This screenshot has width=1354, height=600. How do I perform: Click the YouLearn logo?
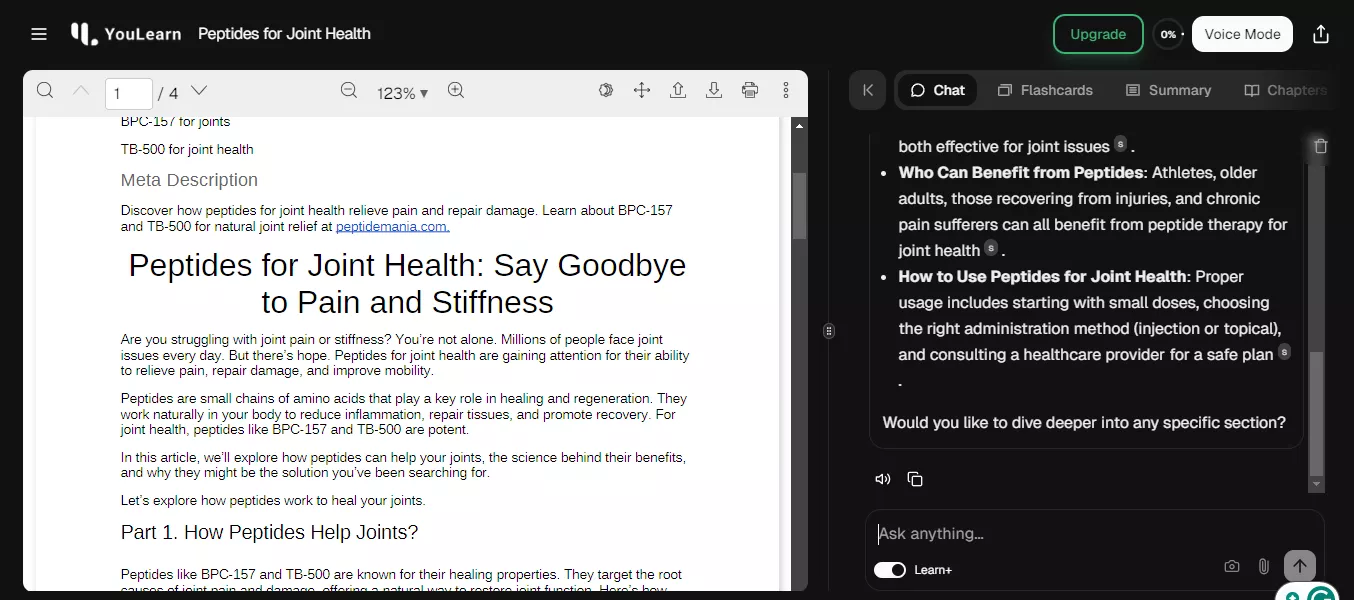pyautogui.click(x=126, y=34)
